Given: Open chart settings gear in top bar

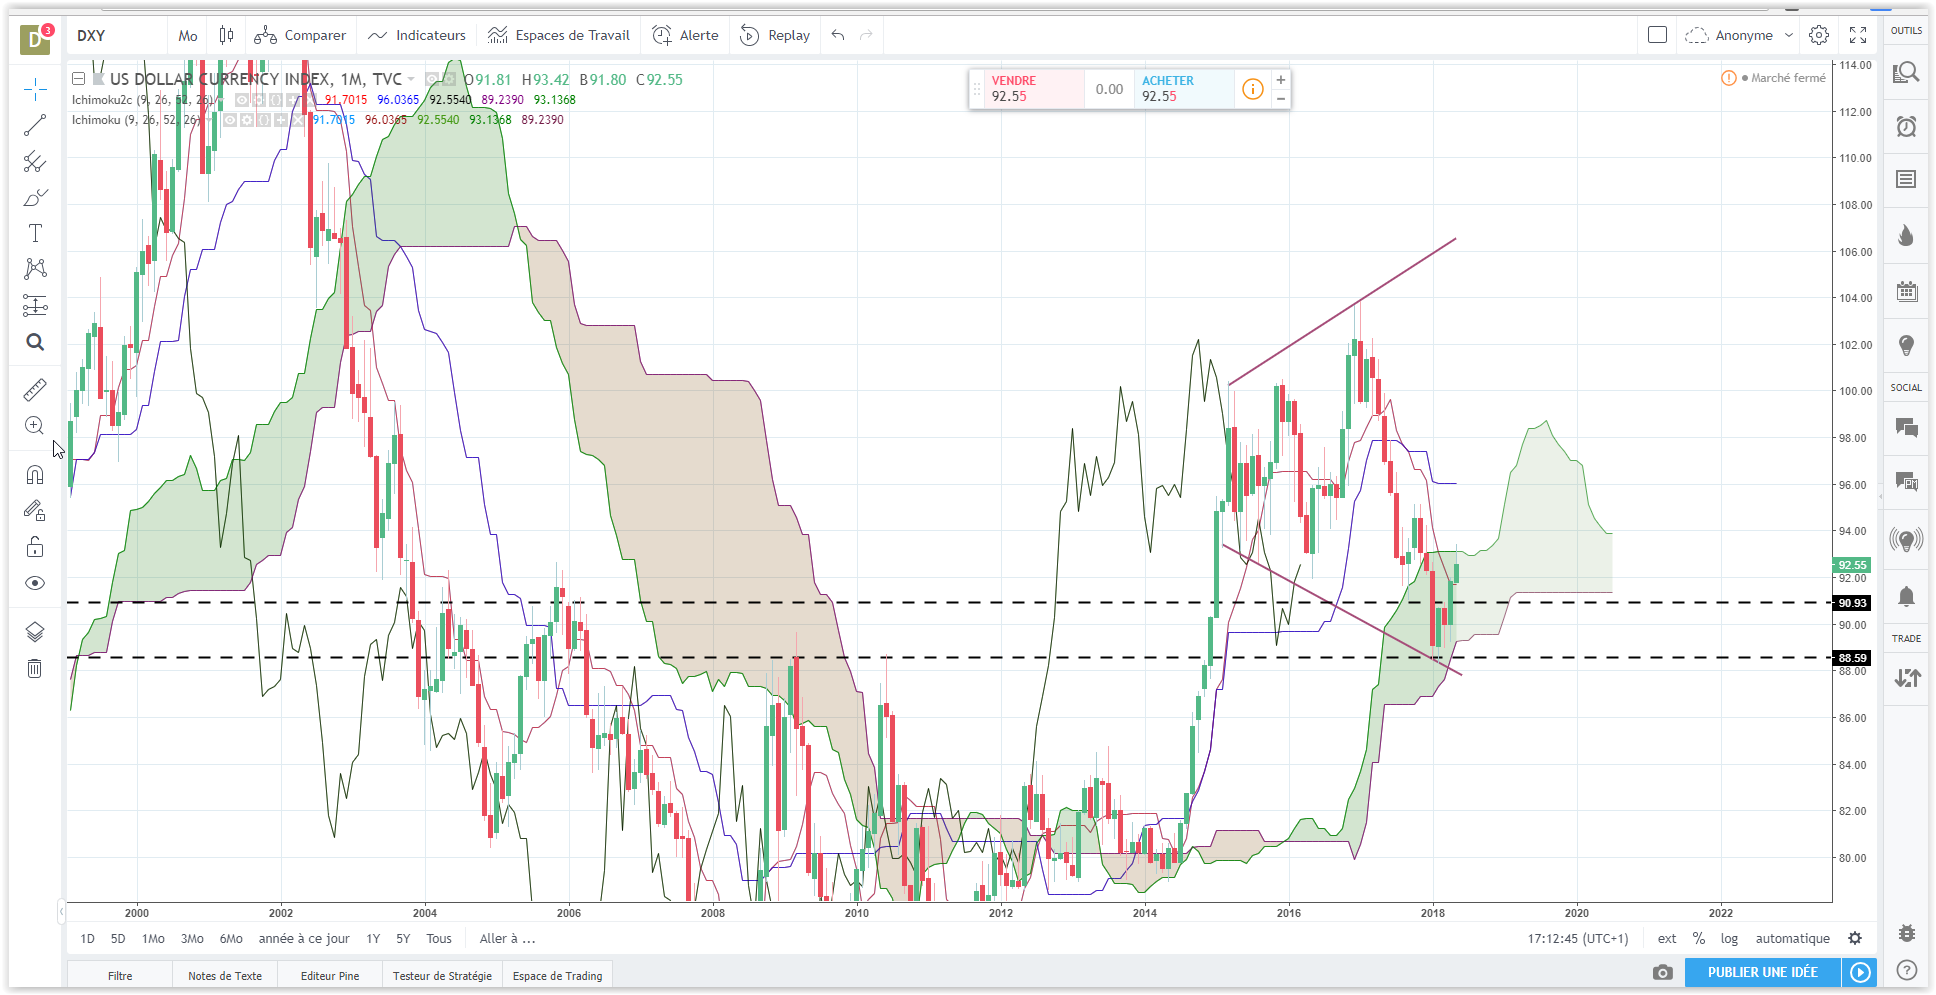Looking at the screenshot, I should 1819,35.
